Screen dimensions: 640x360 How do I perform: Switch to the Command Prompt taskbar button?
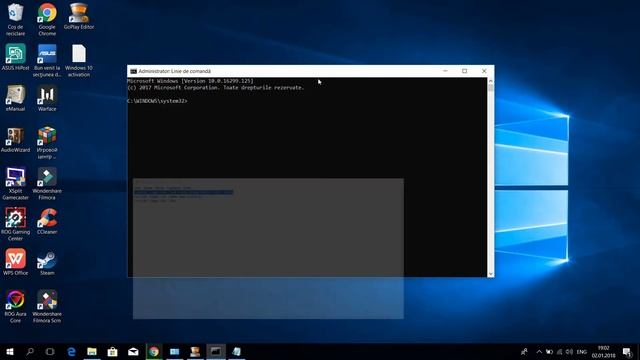pos(216,351)
